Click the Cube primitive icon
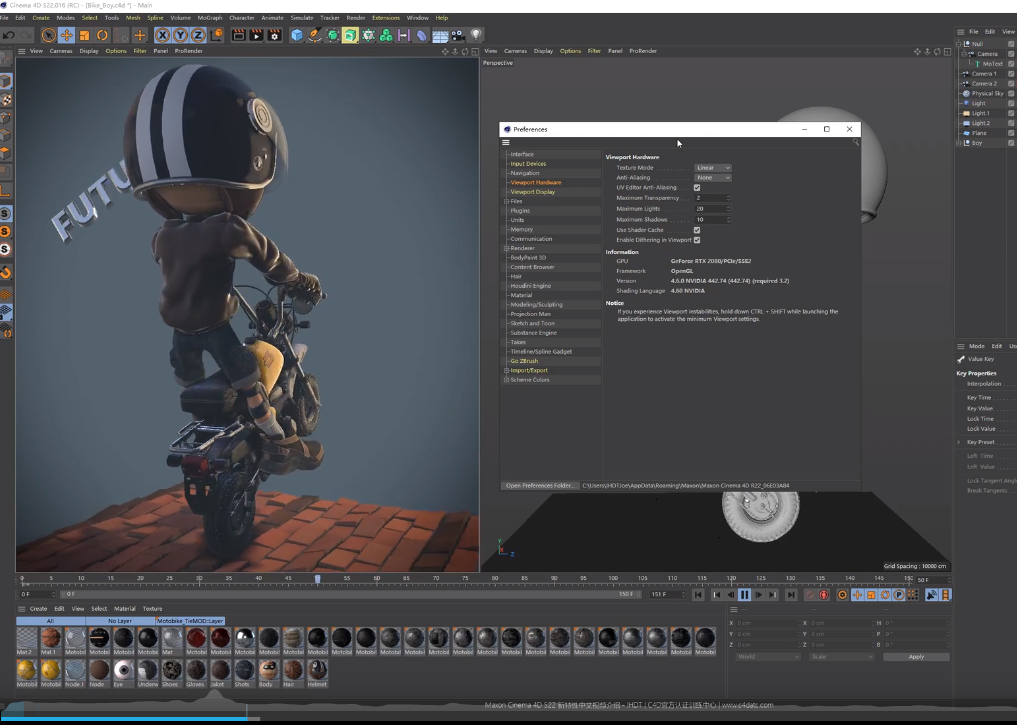The height and width of the screenshot is (725, 1017). point(296,35)
